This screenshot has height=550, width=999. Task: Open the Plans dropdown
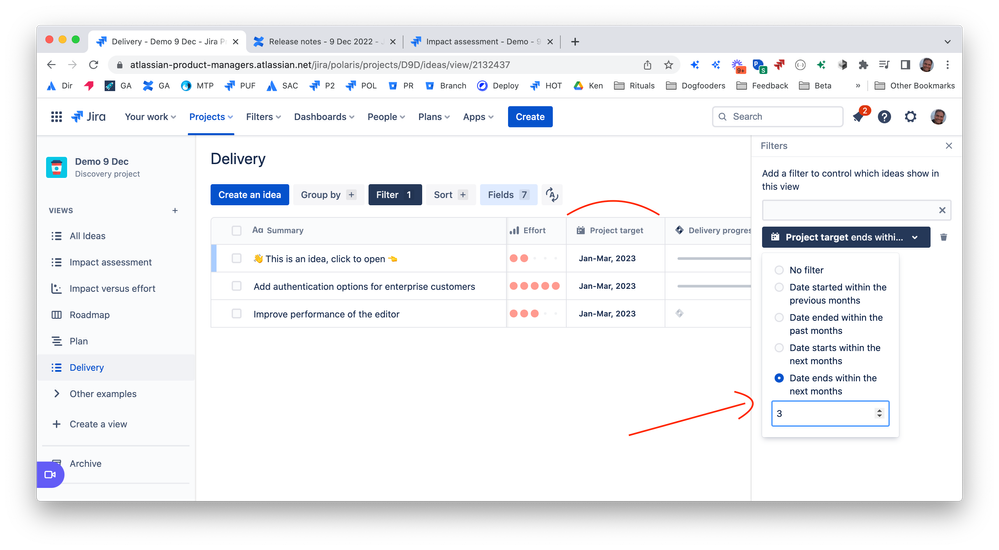[x=434, y=117]
